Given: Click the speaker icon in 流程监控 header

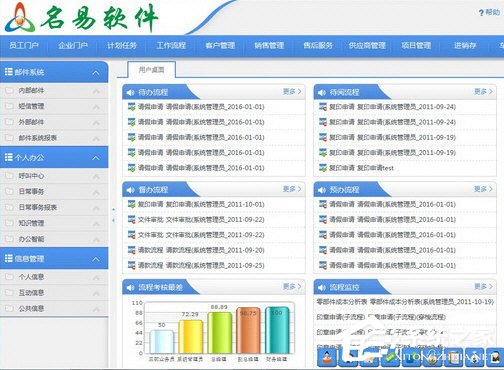Looking at the screenshot, I should click(322, 287).
